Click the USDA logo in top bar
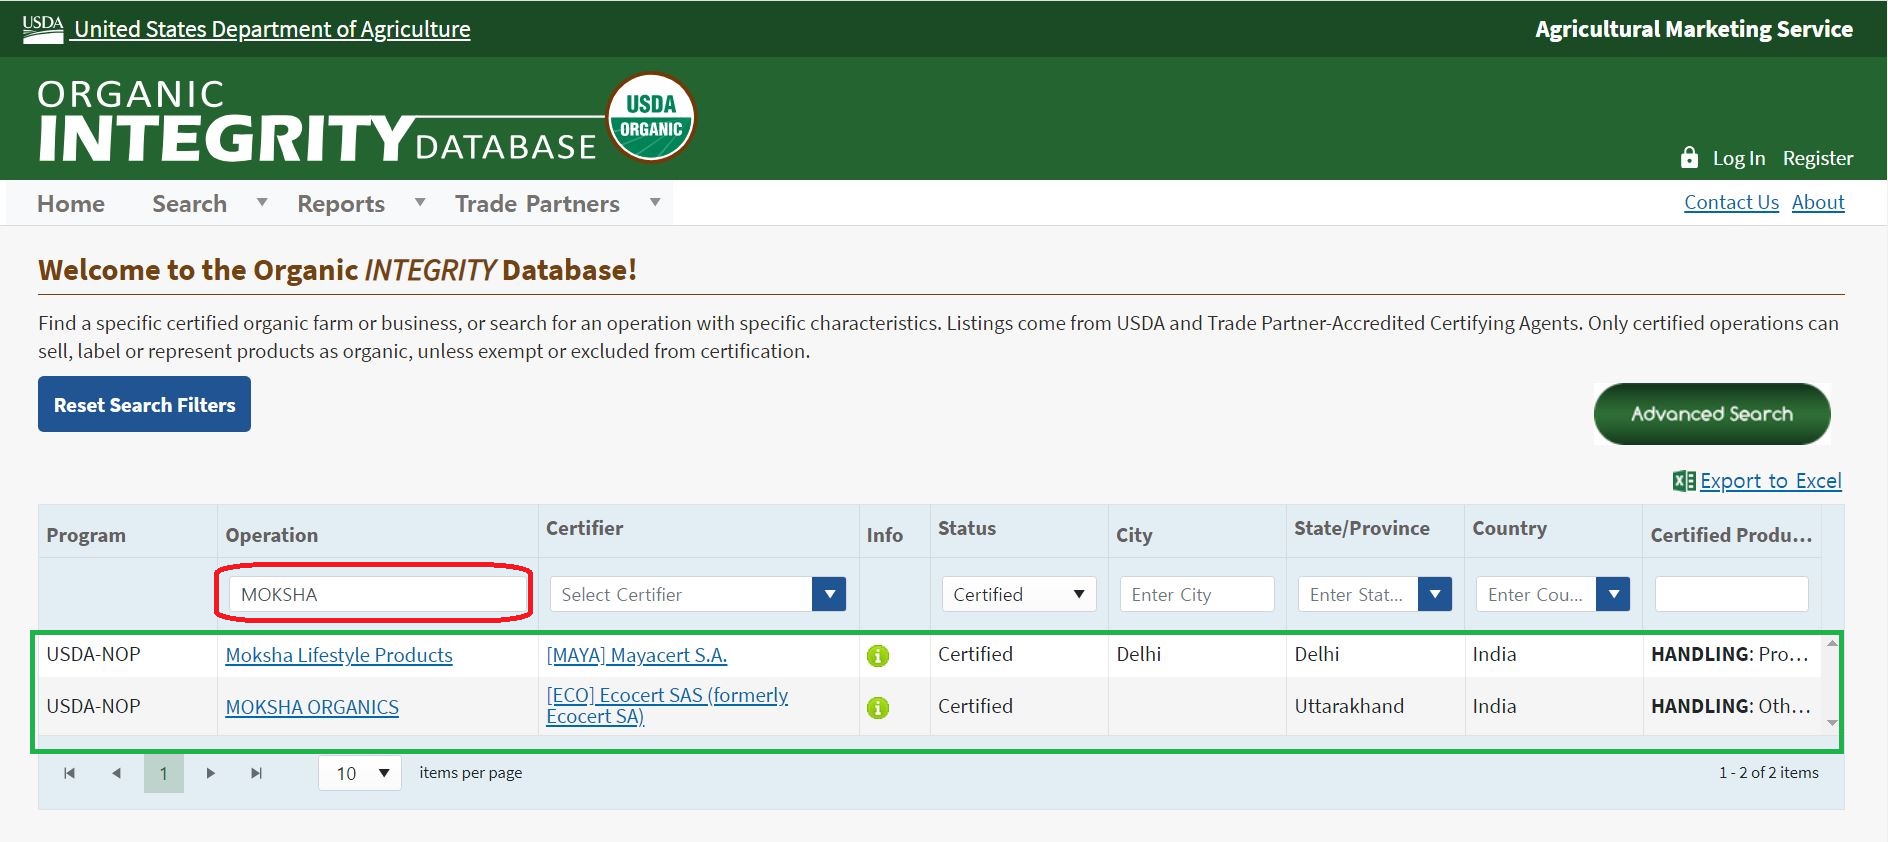The image size is (1888, 842). click(x=43, y=28)
